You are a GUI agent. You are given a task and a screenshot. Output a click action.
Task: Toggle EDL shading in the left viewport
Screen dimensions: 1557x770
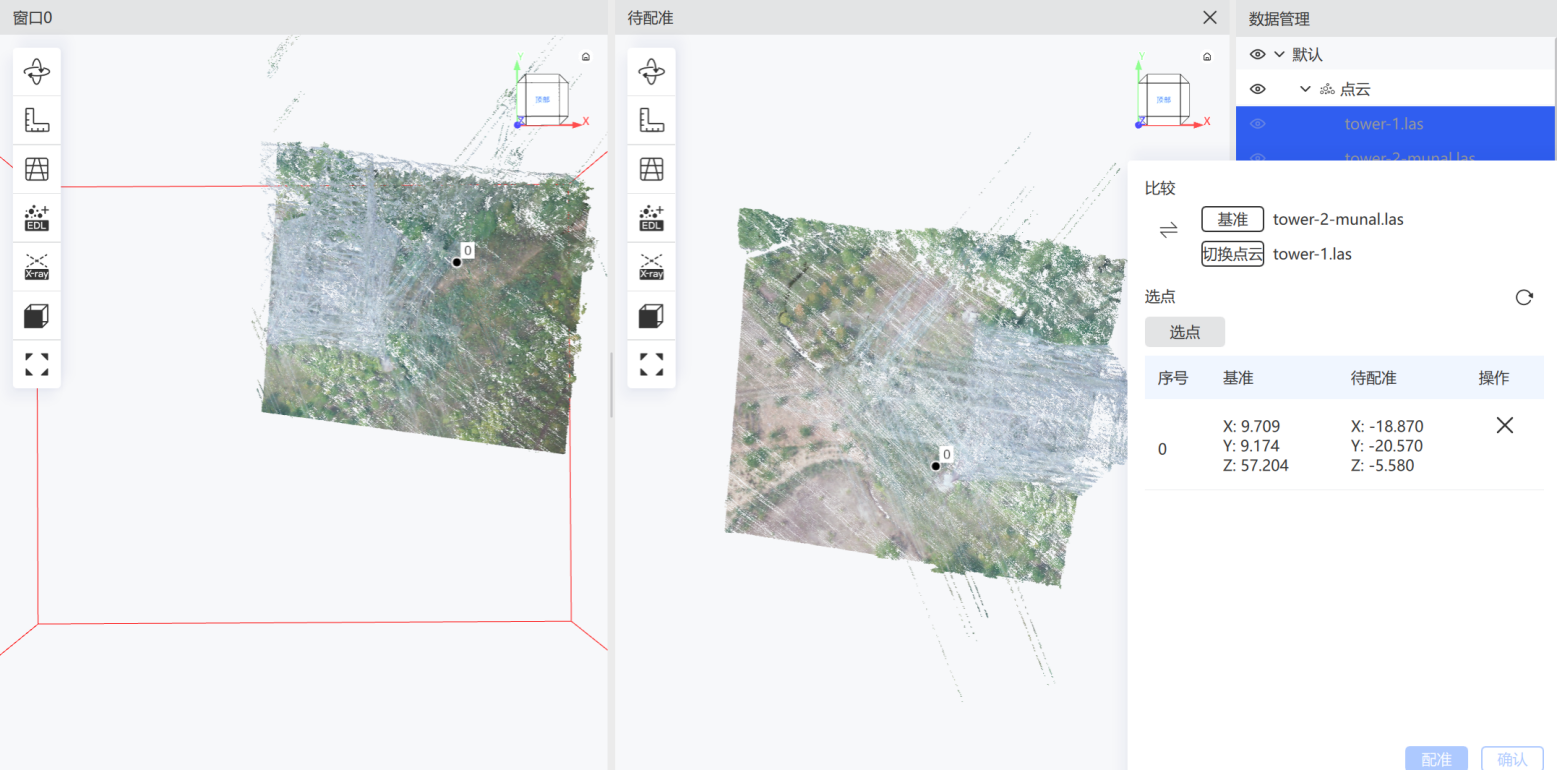[37, 218]
